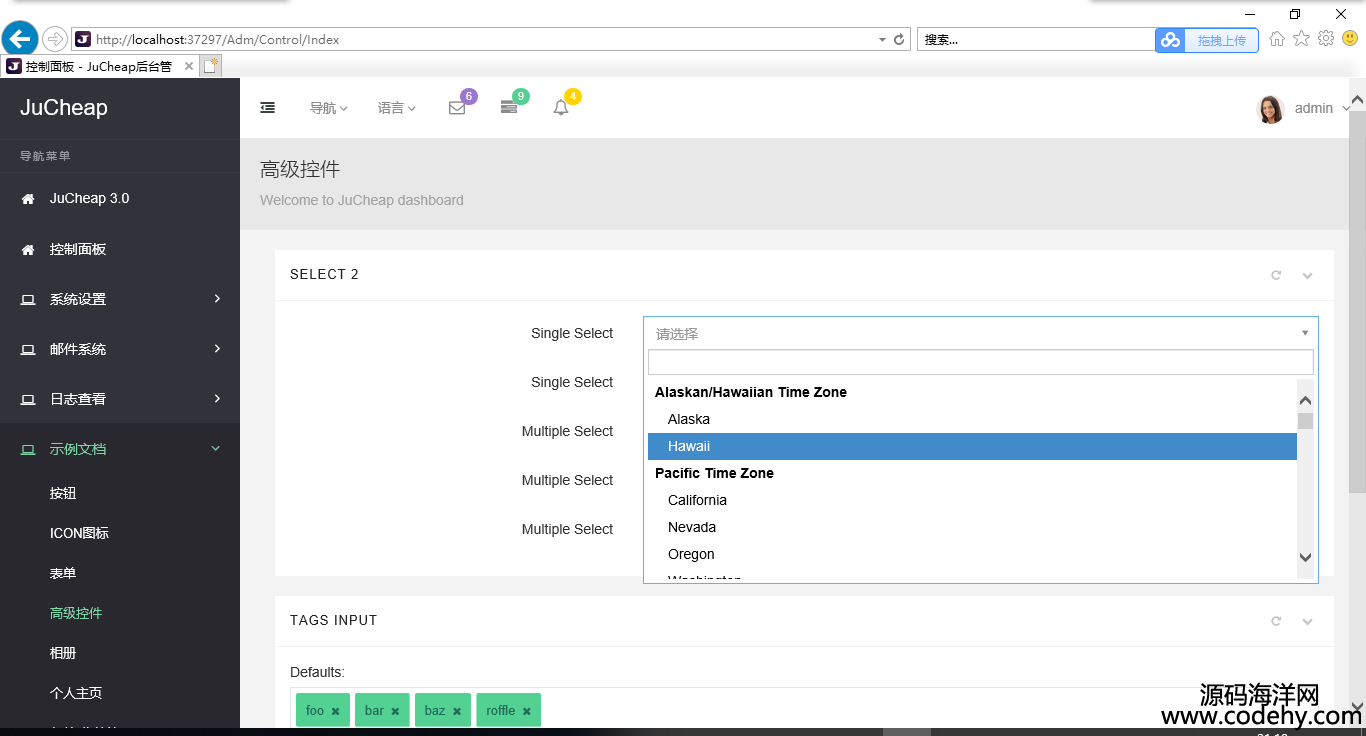Viewport: 1366px width, 736px height.
Task: Click the select2 search input box
Action: (x=980, y=362)
